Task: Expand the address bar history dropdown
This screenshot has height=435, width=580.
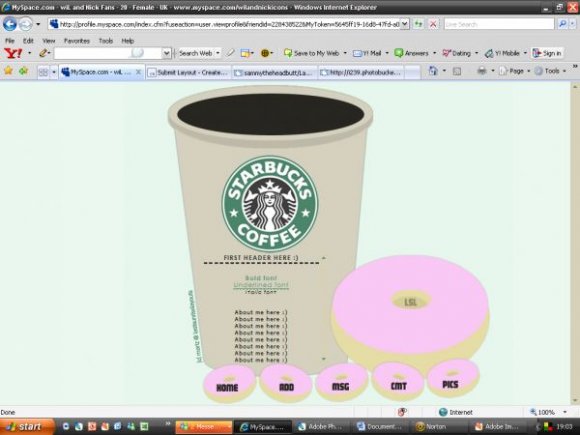Action: tap(405, 24)
